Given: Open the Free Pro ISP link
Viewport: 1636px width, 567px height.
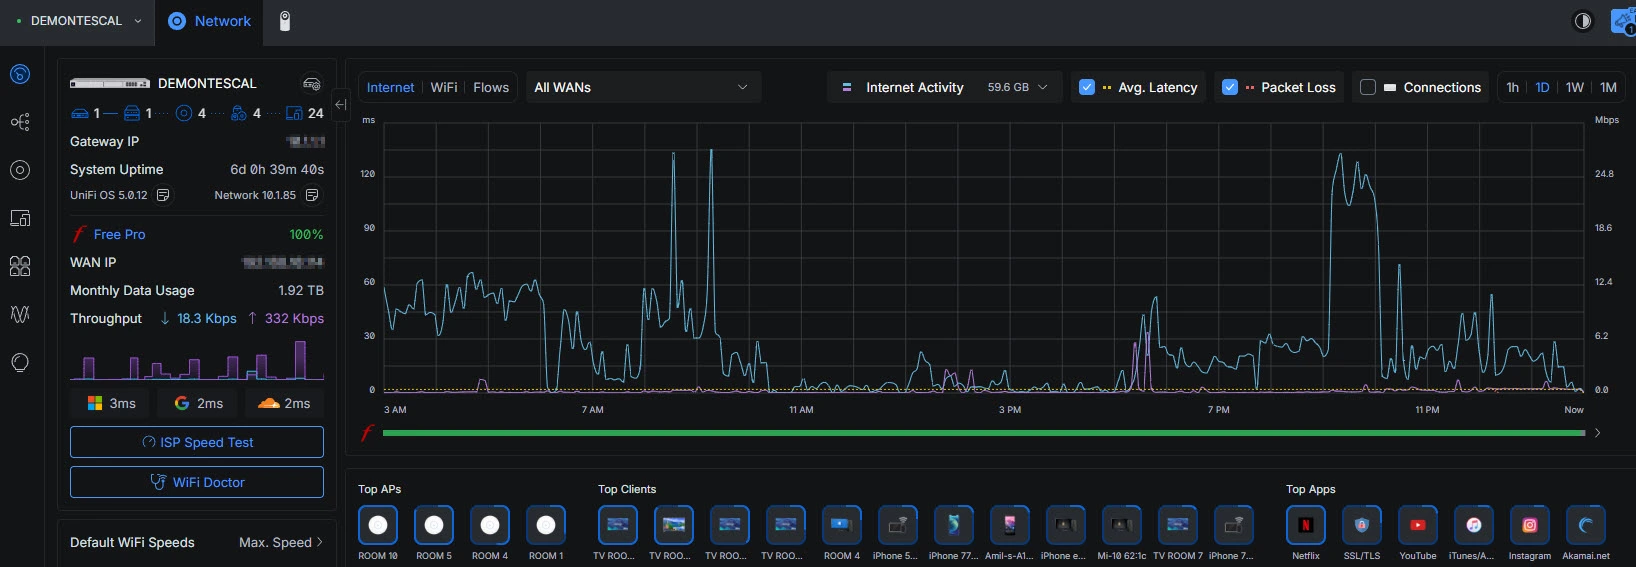Looking at the screenshot, I should pos(119,234).
